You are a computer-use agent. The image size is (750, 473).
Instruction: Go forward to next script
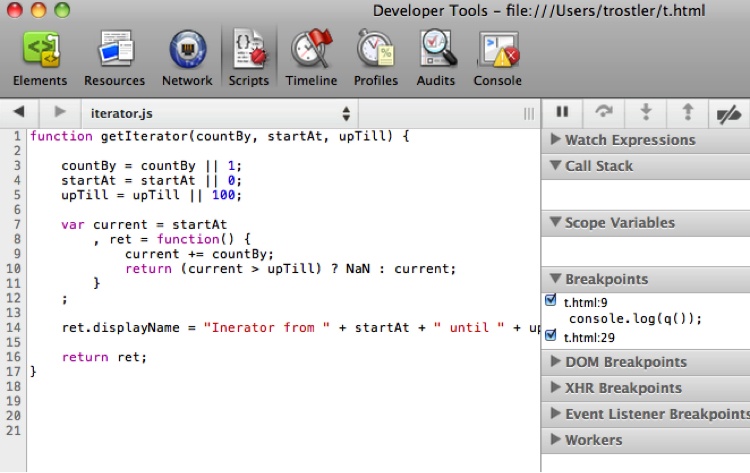click(60, 112)
